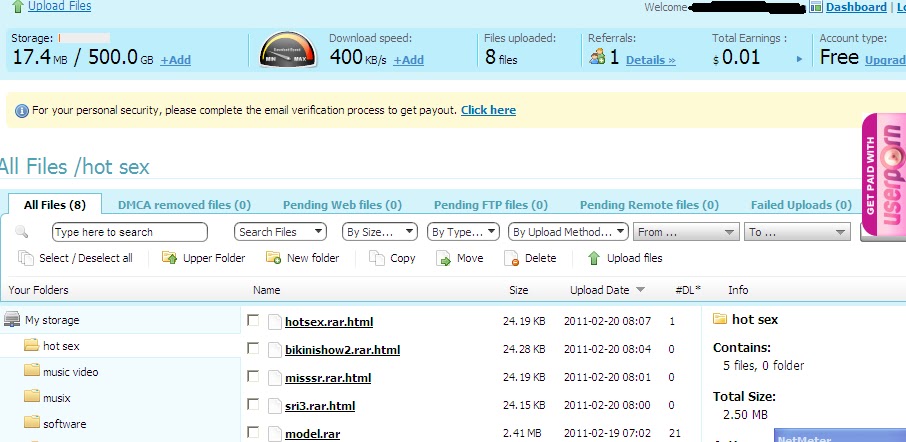Click the hot sex folder icon in sidebar

[31, 345]
